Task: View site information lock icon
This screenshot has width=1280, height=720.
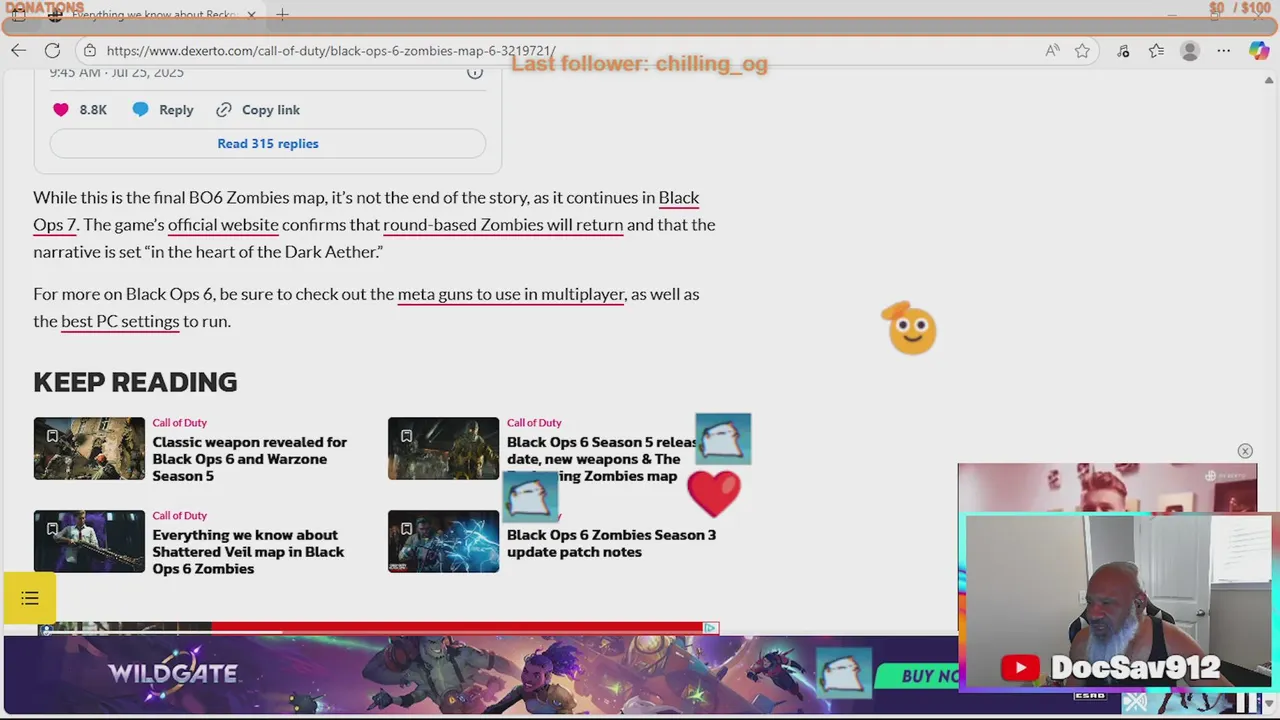Action: click(90, 50)
